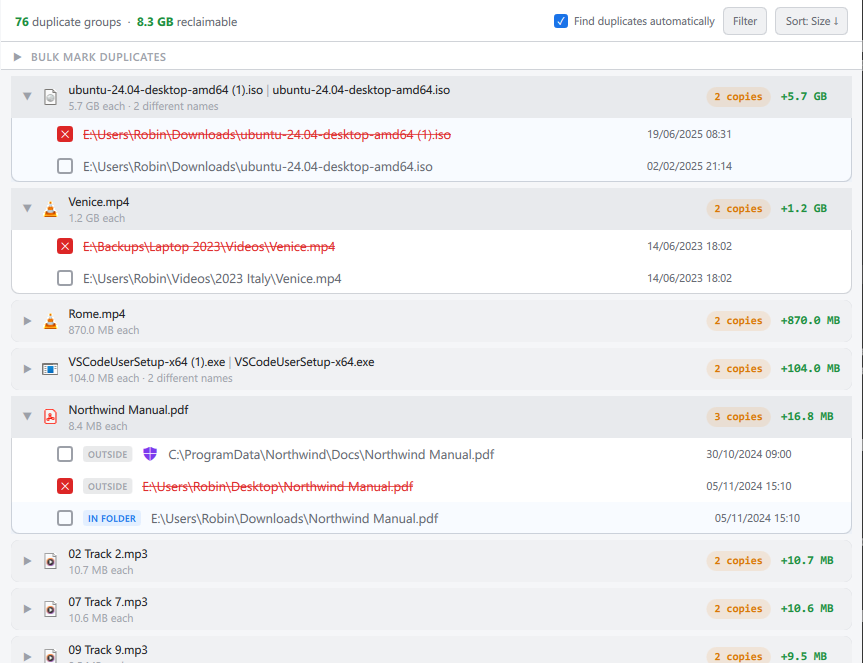Click the 19/06/2025 08:31 date on ubuntu row
Image resolution: width=863 pixels, height=663 pixels.
(689, 134)
